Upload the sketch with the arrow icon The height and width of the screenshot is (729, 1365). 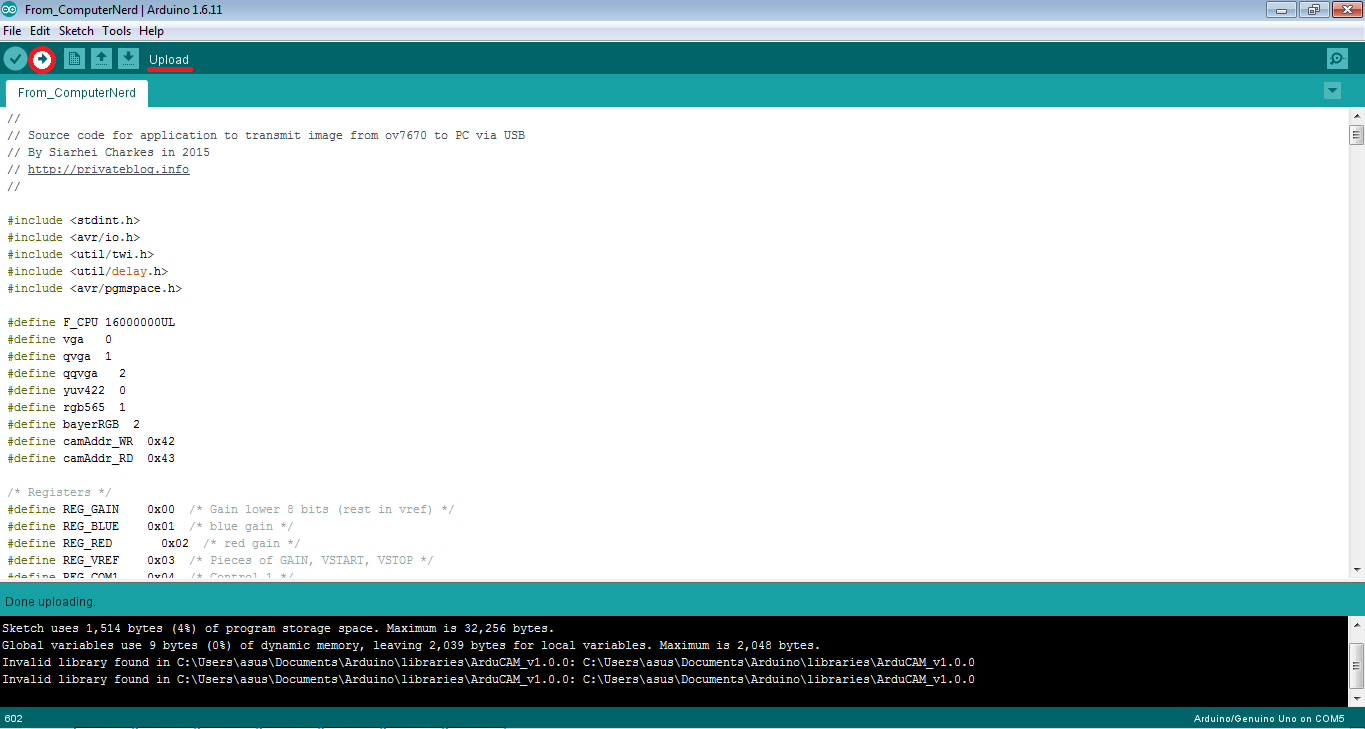[x=41, y=58]
